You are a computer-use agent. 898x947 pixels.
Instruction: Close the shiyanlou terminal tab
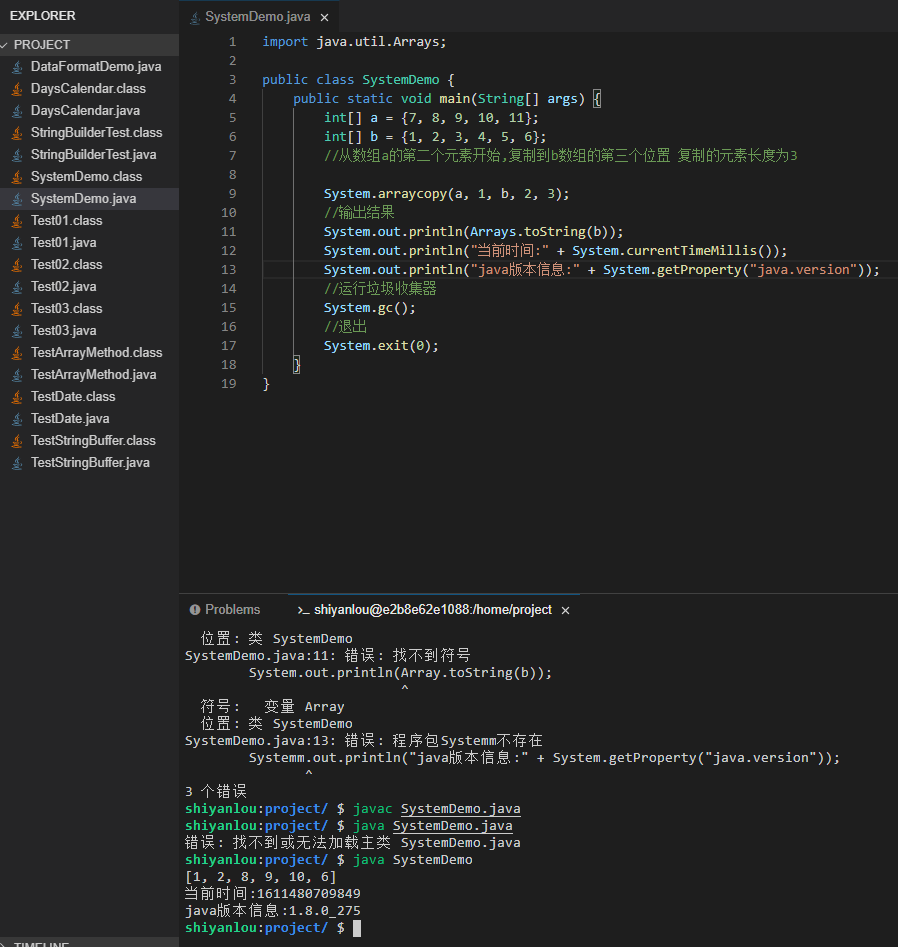565,611
